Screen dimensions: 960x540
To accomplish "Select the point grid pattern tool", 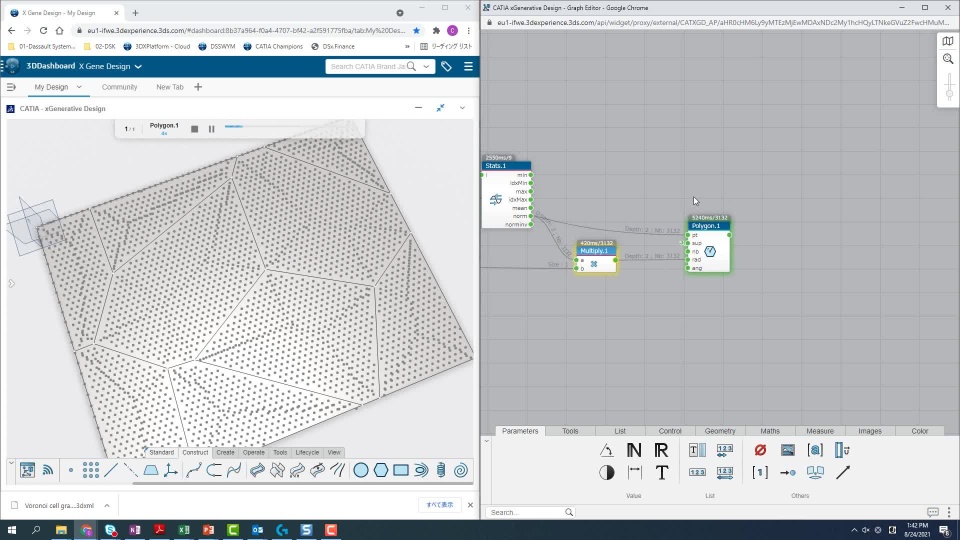I will pyautogui.click(x=91, y=470).
